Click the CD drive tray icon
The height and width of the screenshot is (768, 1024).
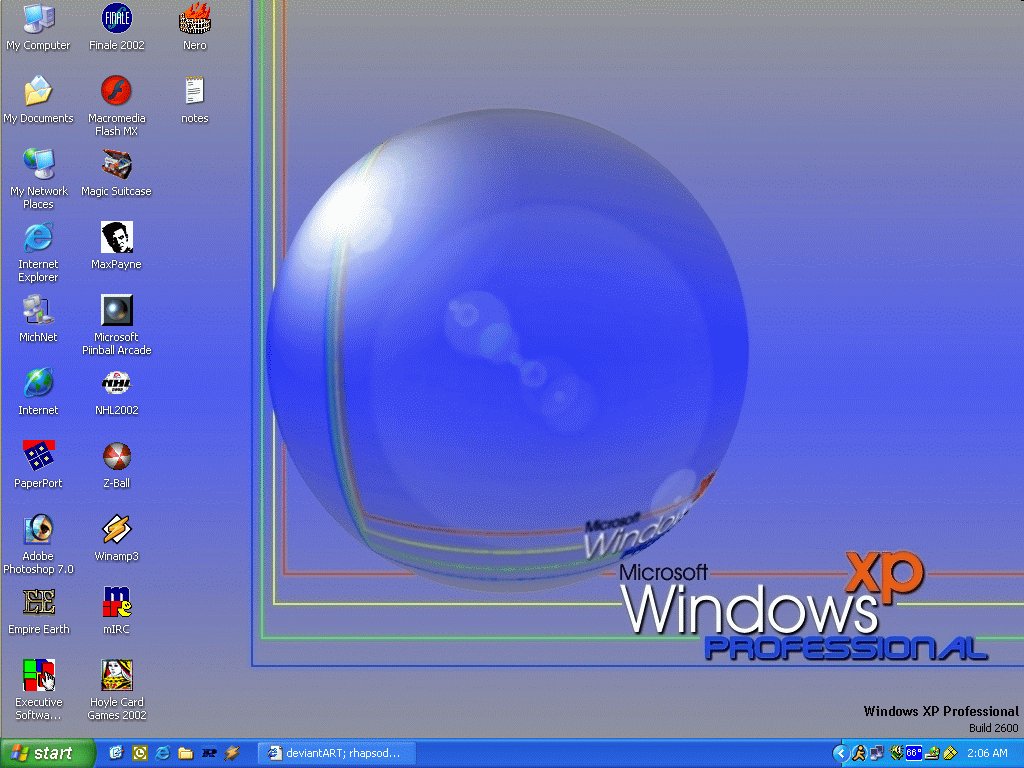click(x=932, y=753)
